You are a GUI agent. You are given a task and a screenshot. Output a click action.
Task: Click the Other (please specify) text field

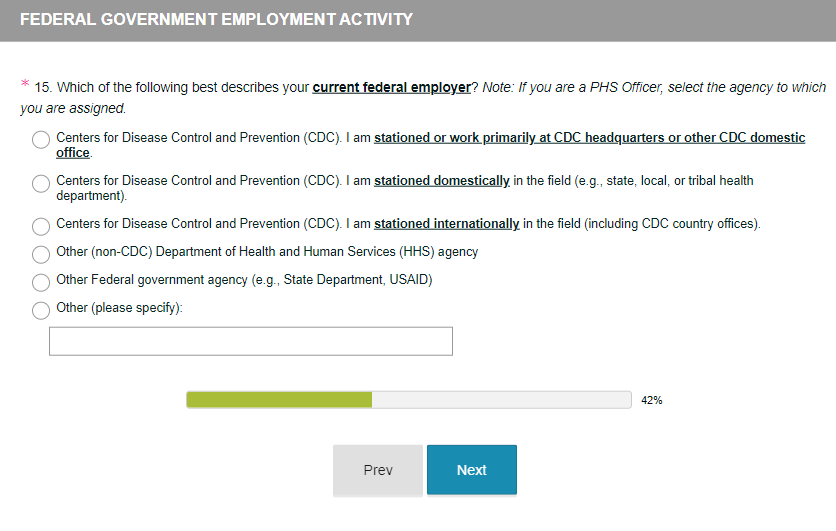[x=250, y=341]
